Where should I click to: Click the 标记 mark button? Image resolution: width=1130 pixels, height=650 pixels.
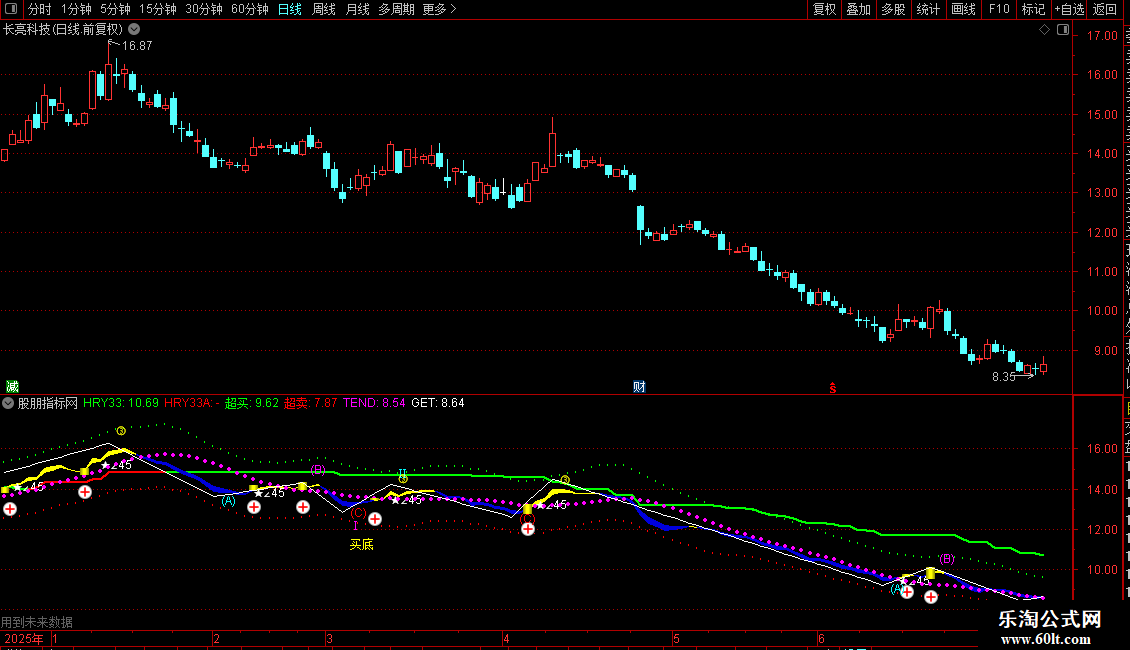coord(1033,9)
